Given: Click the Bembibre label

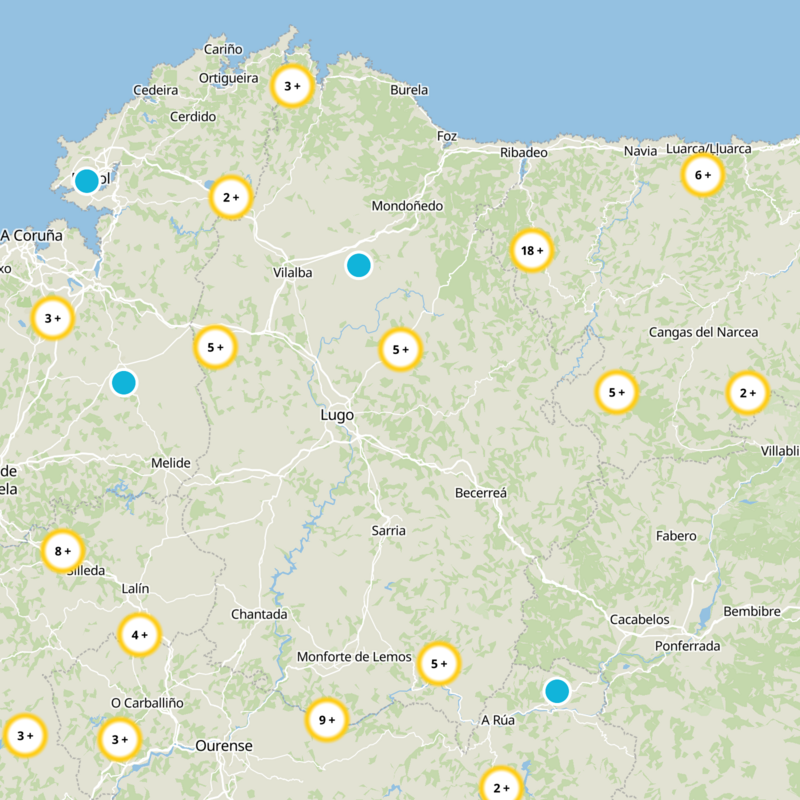Looking at the screenshot, I should pyautogui.click(x=752, y=611).
